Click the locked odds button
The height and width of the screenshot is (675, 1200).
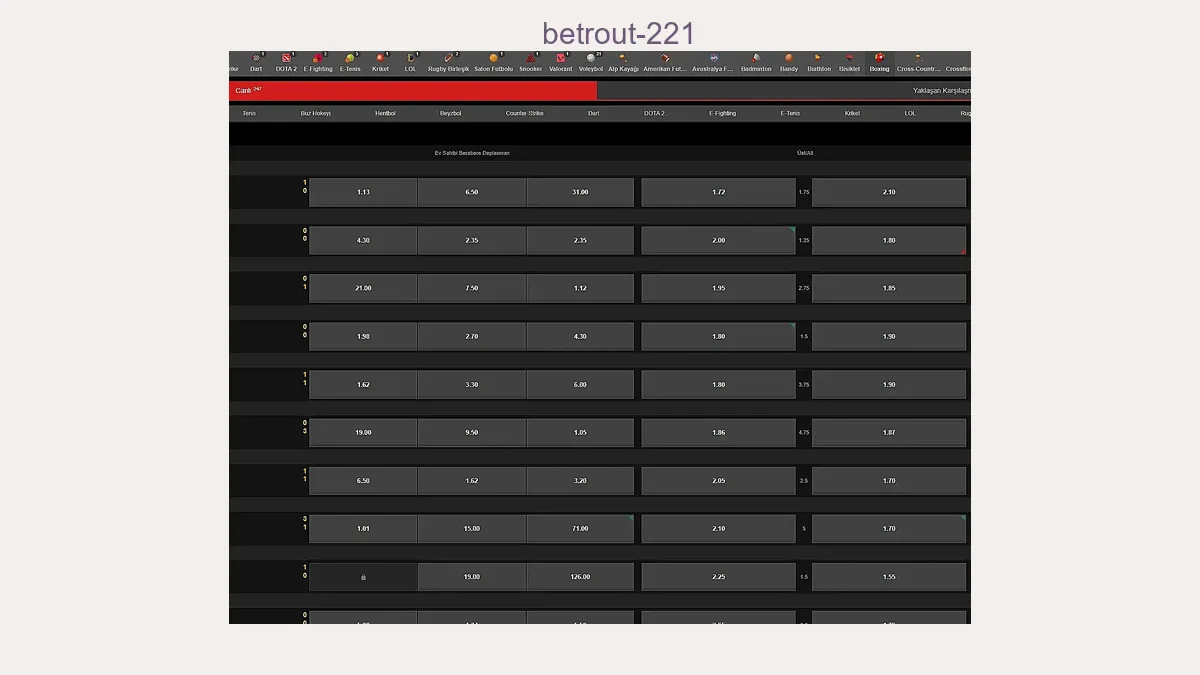coord(363,577)
